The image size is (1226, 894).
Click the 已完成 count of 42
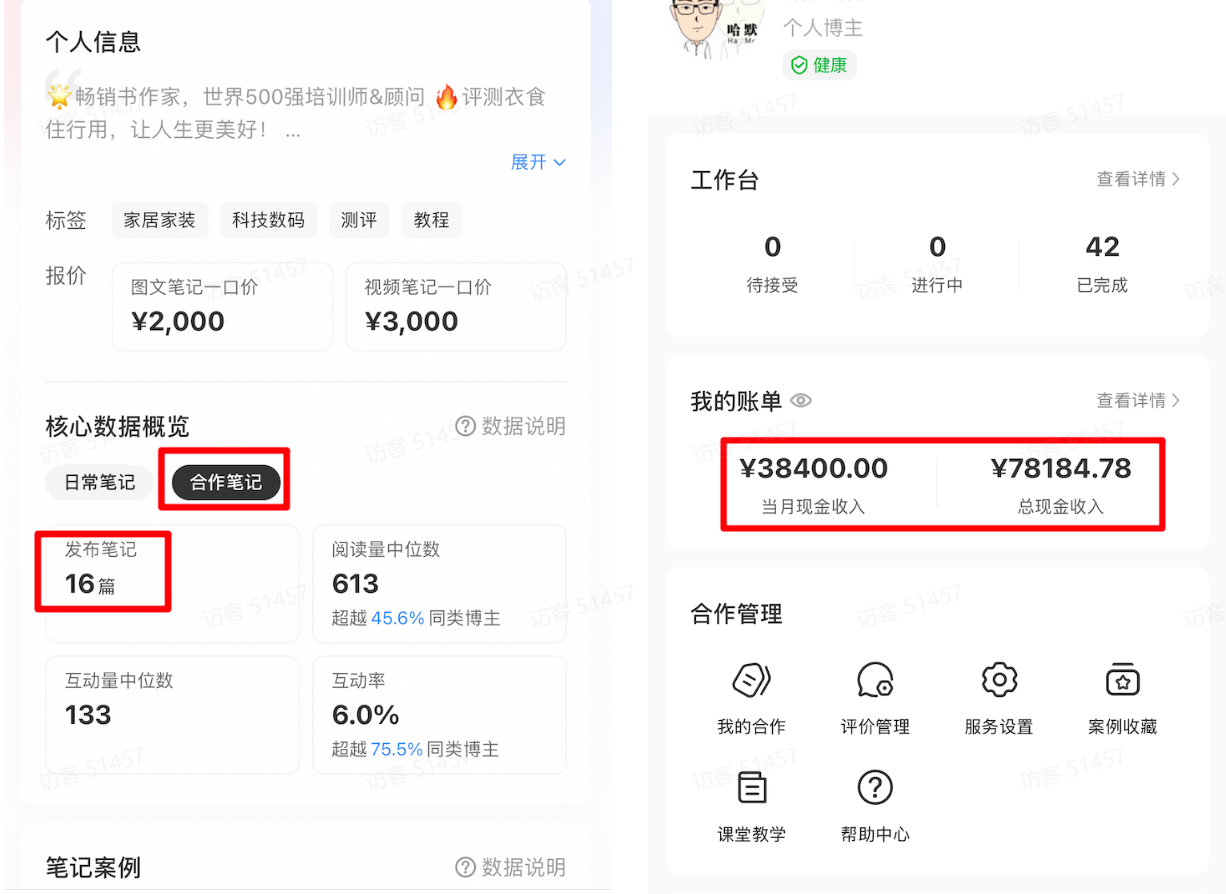coord(1102,260)
